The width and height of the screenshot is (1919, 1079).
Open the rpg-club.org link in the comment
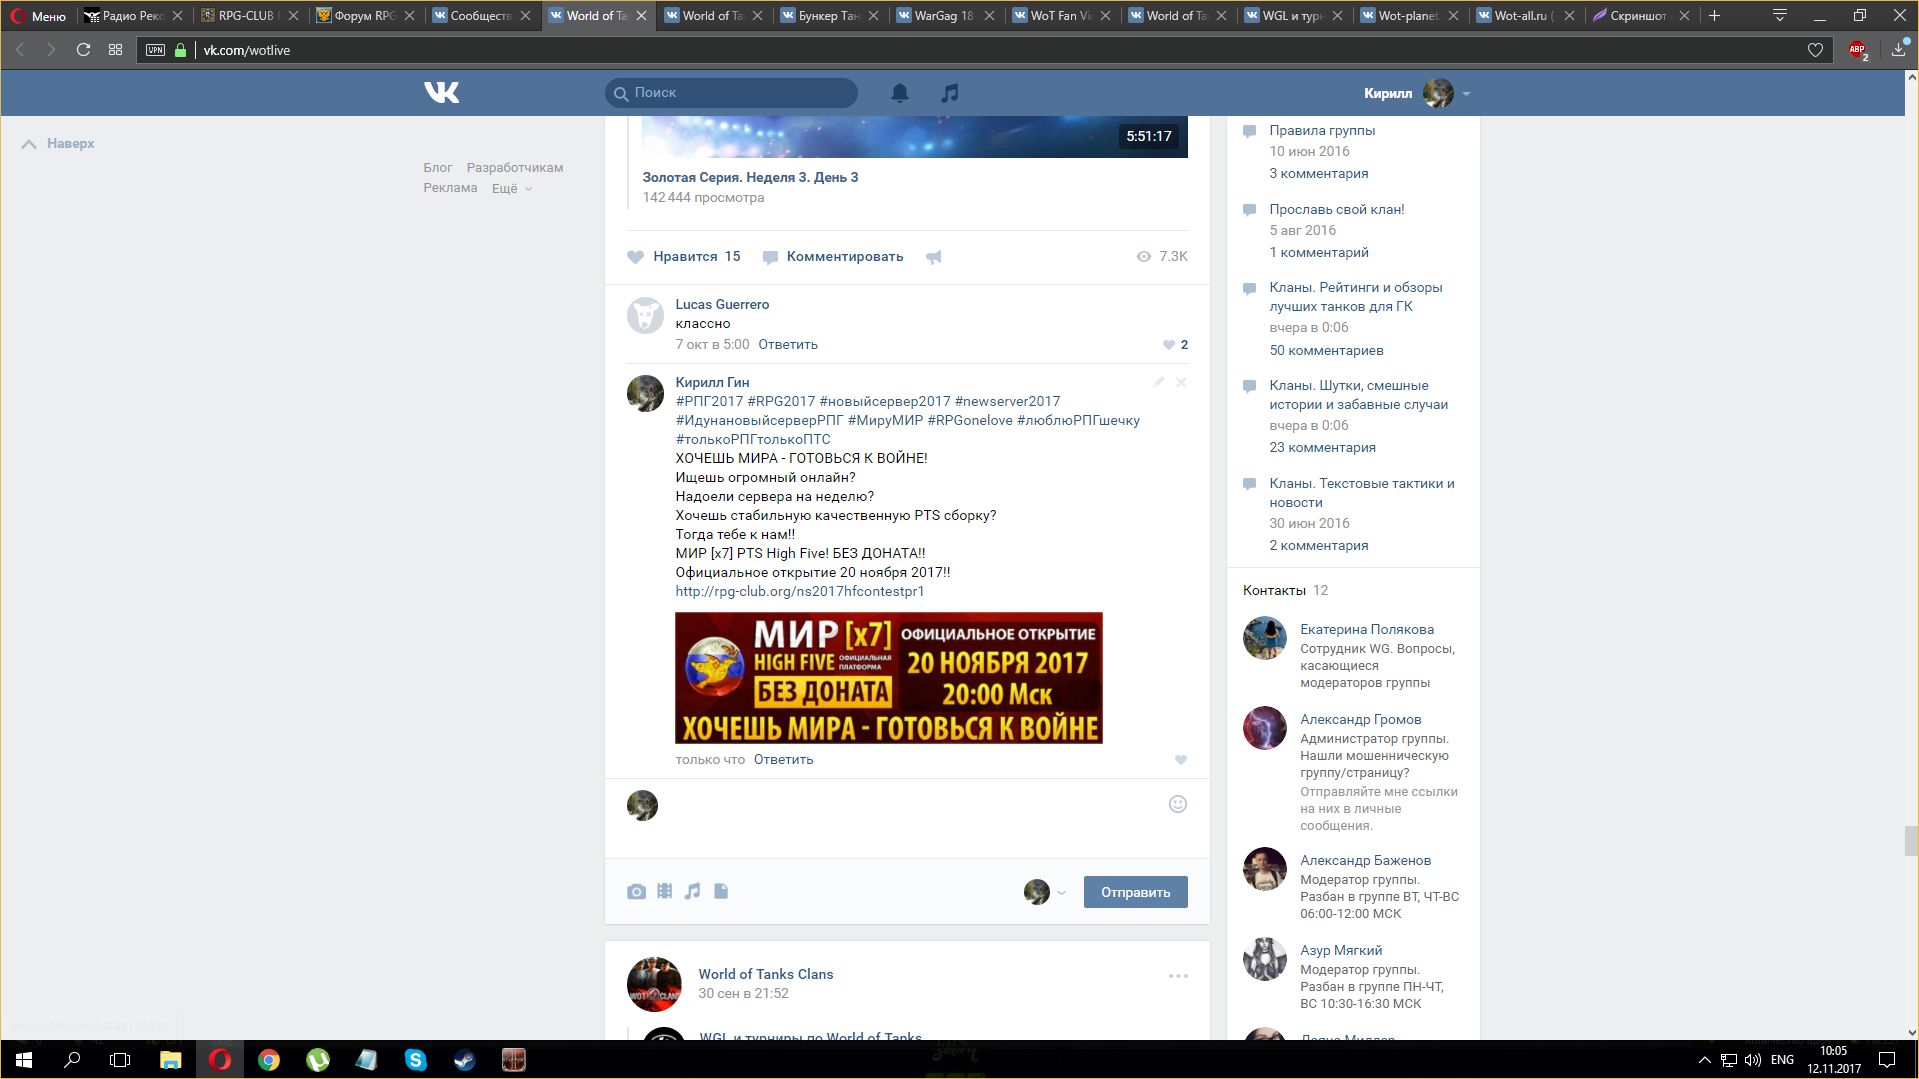[x=800, y=592]
